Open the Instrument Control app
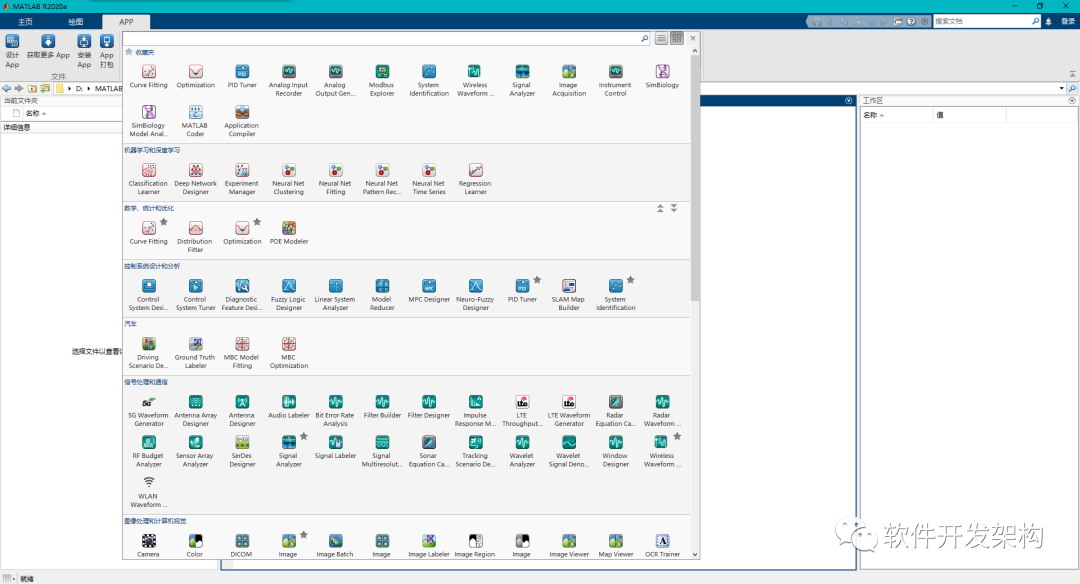 (615, 80)
